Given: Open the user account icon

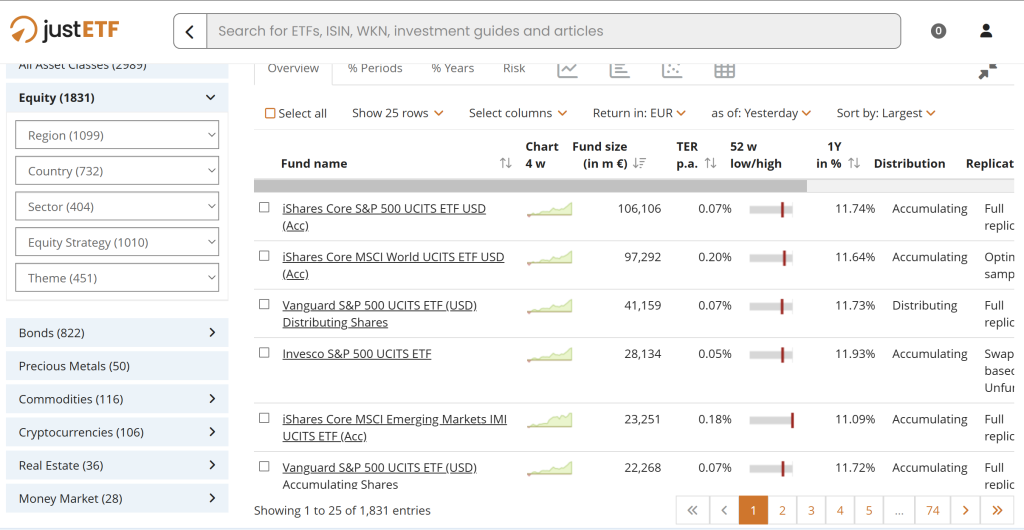Looking at the screenshot, I should click(986, 31).
